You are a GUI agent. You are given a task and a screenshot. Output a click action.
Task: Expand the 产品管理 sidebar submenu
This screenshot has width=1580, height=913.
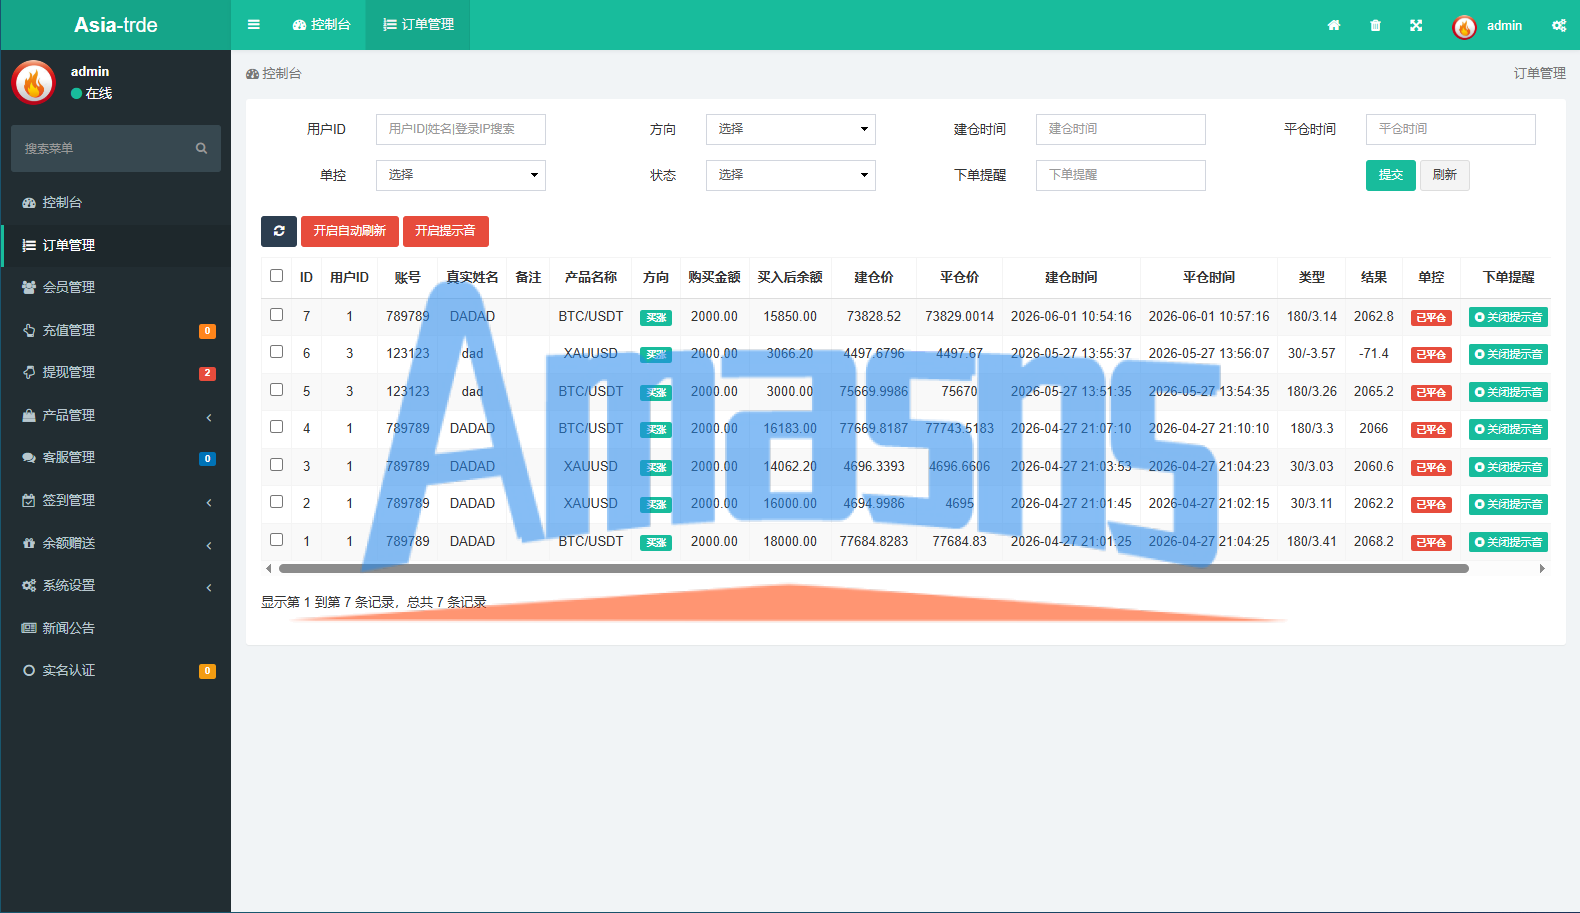[116, 415]
